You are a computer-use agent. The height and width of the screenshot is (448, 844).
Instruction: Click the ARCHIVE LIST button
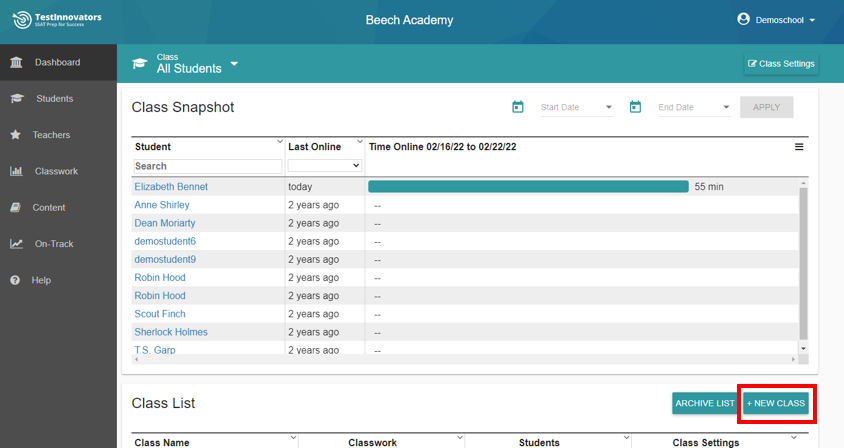(x=705, y=403)
